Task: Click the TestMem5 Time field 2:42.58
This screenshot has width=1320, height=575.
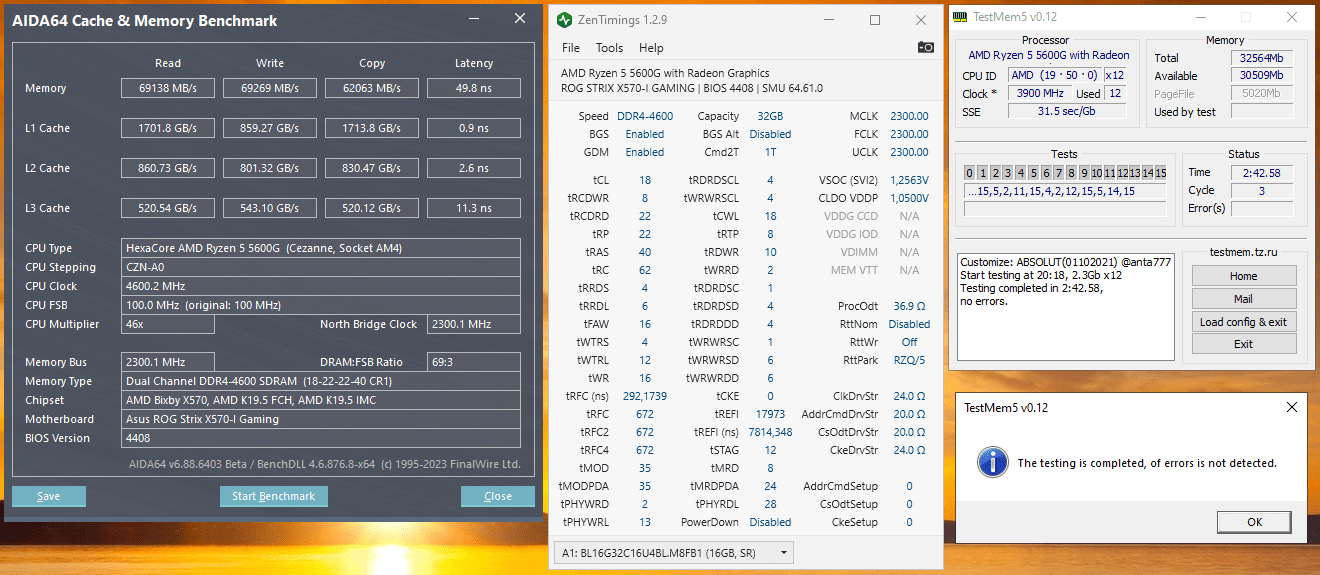Action: point(1261,173)
